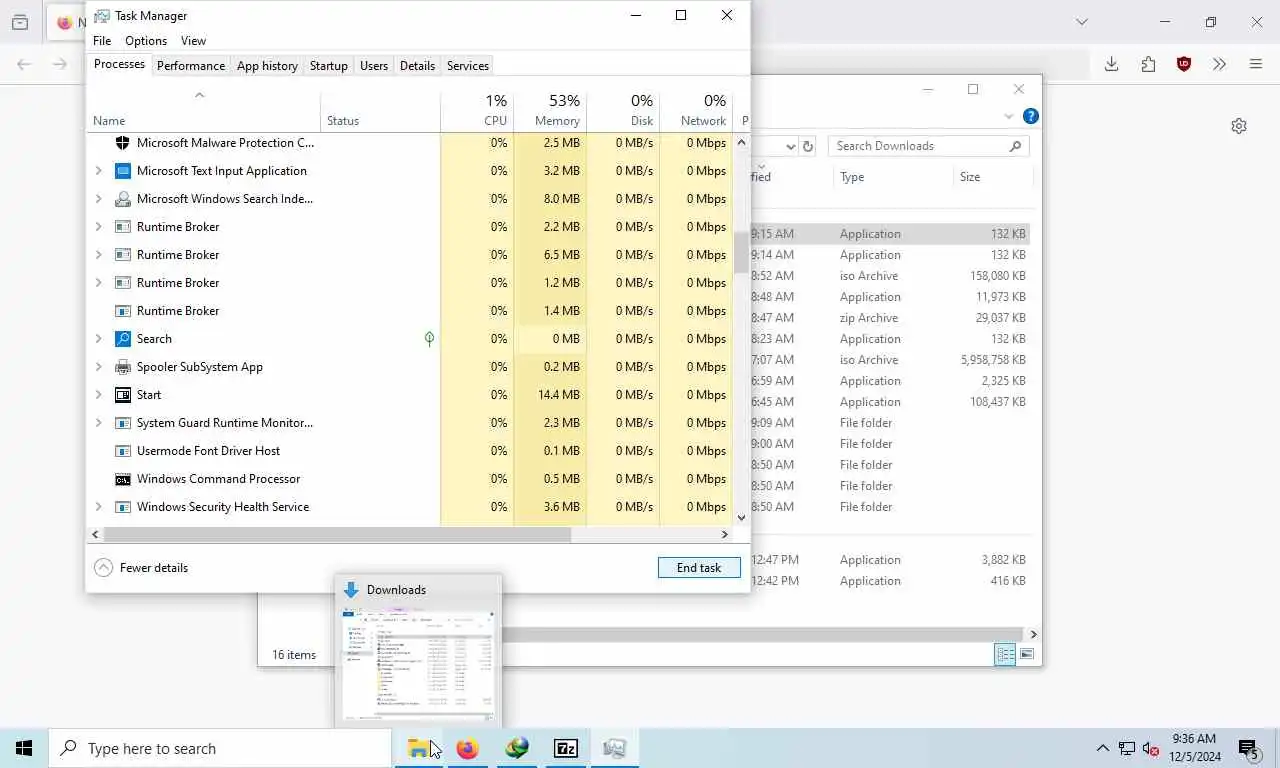Click the Downloads window preview thumbnail
Screen dimensions: 1280x768
[418, 664]
